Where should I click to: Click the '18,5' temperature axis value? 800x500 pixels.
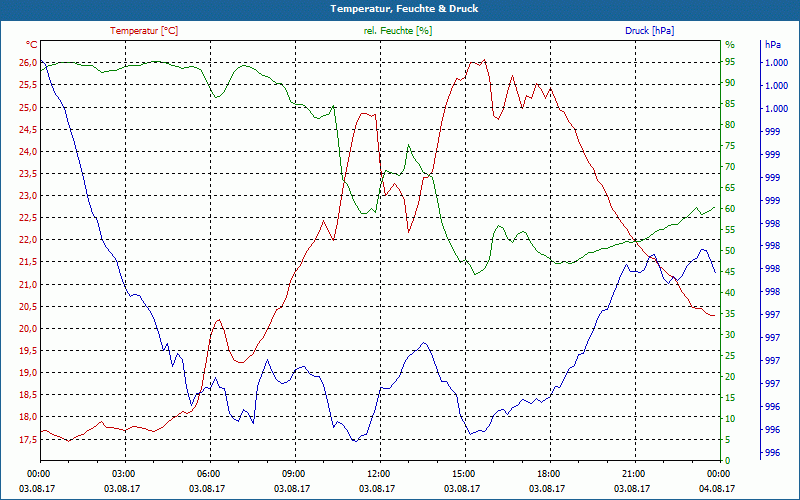[x=28, y=395]
